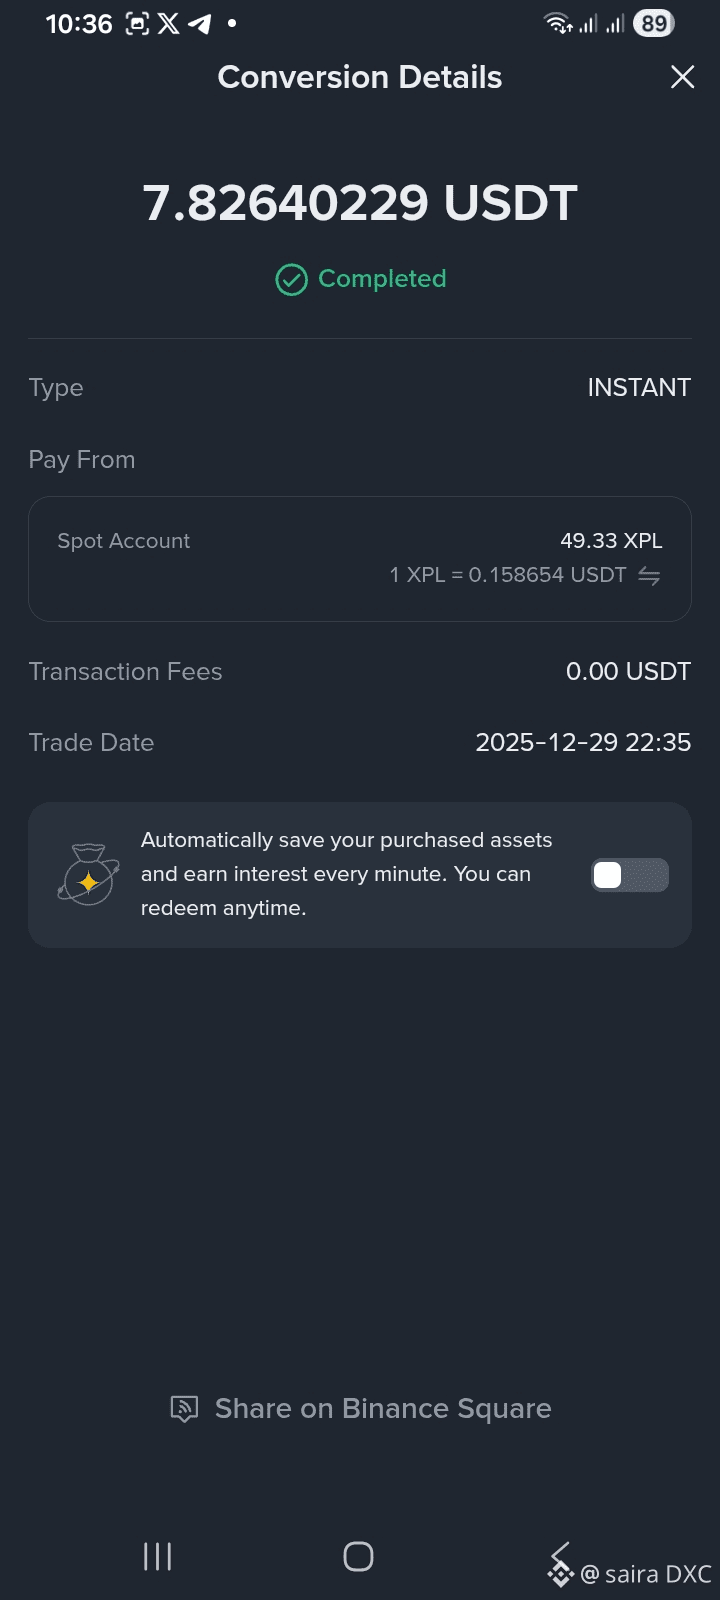Tap the money bag earn icon

88,874
